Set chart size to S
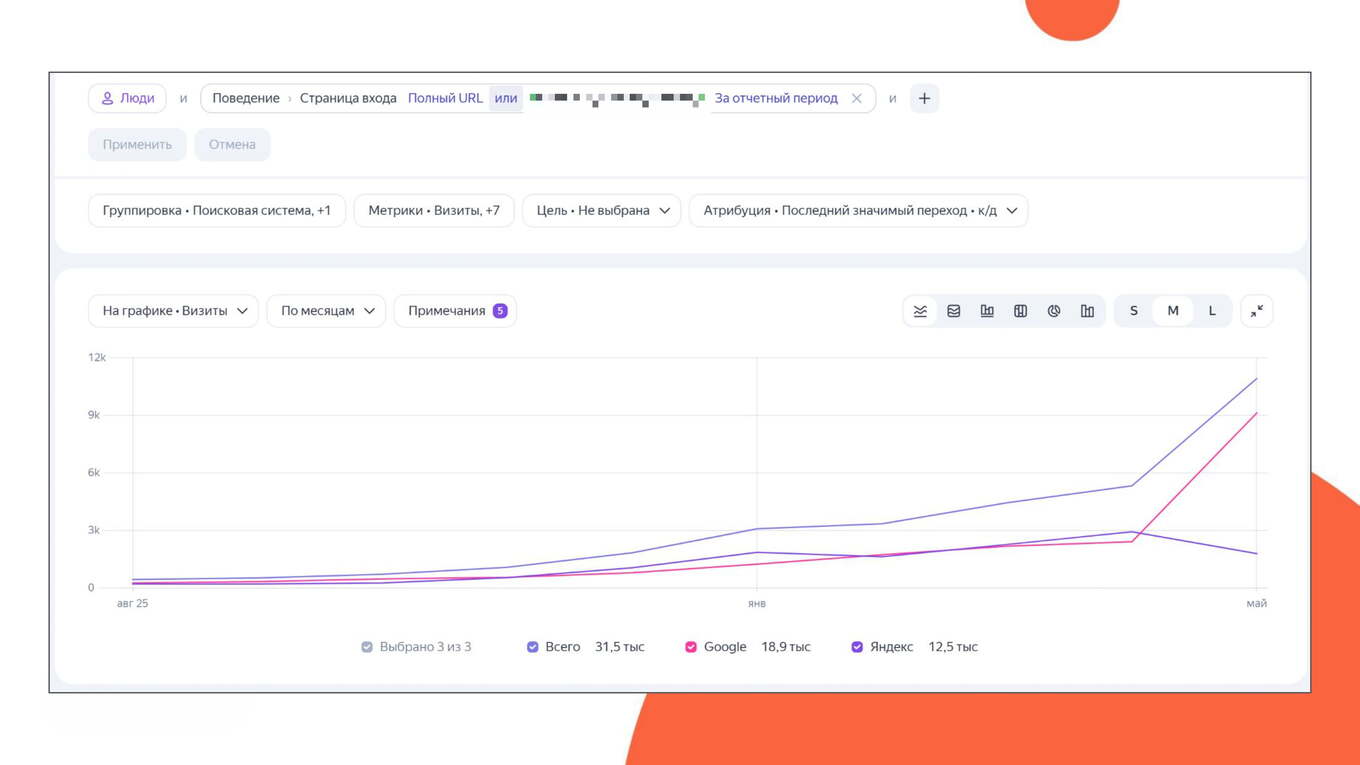This screenshot has width=1360, height=765. coord(1134,311)
